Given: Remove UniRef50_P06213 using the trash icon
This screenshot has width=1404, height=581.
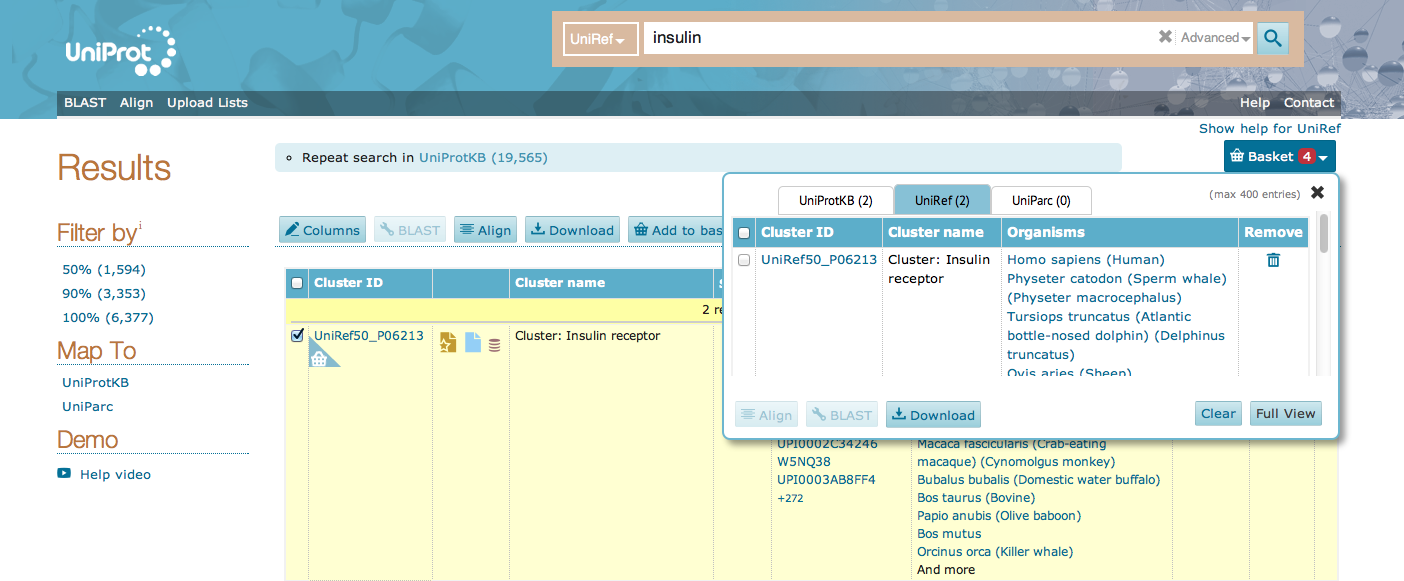Looking at the screenshot, I should [x=1273, y=260].
